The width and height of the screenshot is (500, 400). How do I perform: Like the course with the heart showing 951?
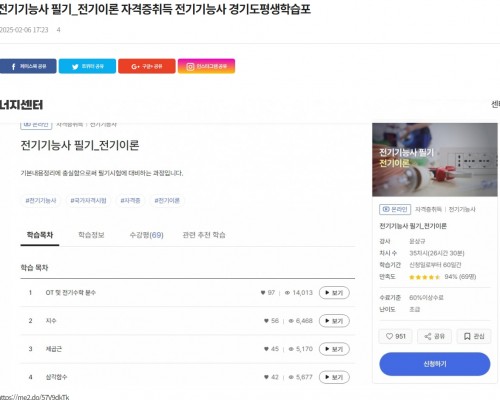pos(396,336)
